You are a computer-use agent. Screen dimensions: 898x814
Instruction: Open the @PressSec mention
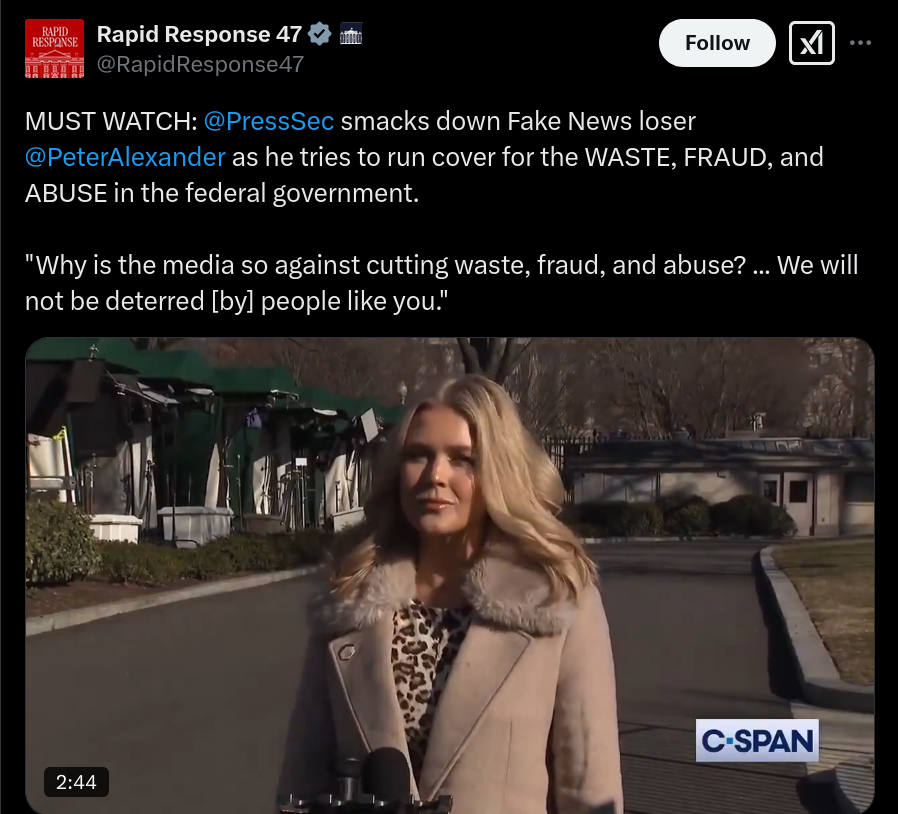click(x=269, y=121)
